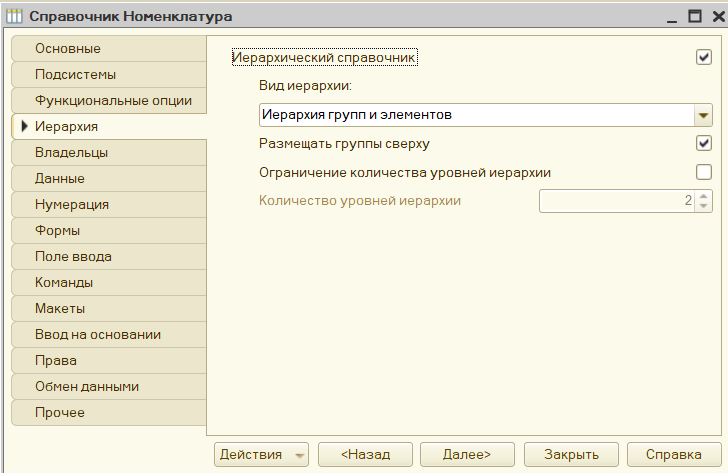
Task: Minimize the Справочник Номенклатура window
Action: click(x=672, y=17)
